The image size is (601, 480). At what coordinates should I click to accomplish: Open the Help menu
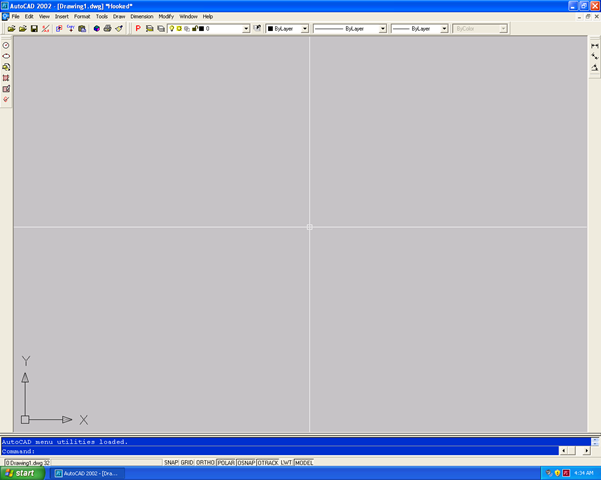tap(208, 16)
